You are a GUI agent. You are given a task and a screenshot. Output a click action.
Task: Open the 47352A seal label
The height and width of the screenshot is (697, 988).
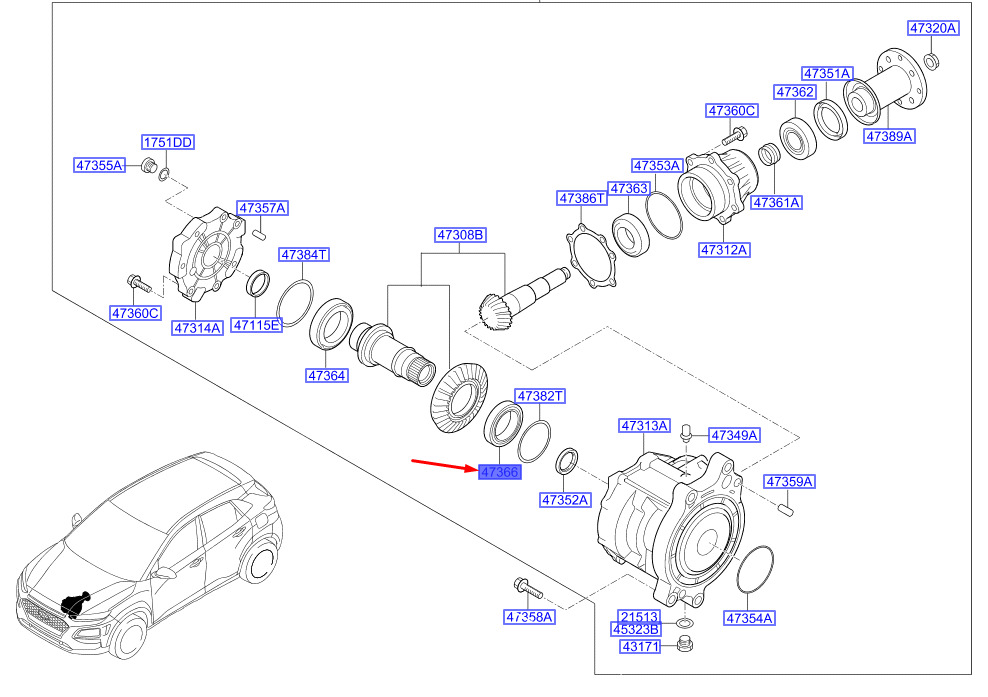(565, 500)
